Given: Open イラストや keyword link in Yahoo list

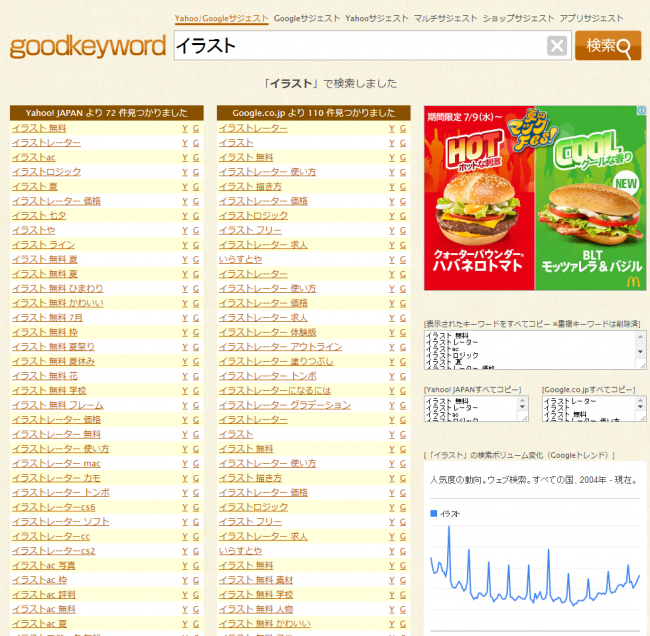Looking at the screenshot, I should pyautogui.click(x=34, y=230).
